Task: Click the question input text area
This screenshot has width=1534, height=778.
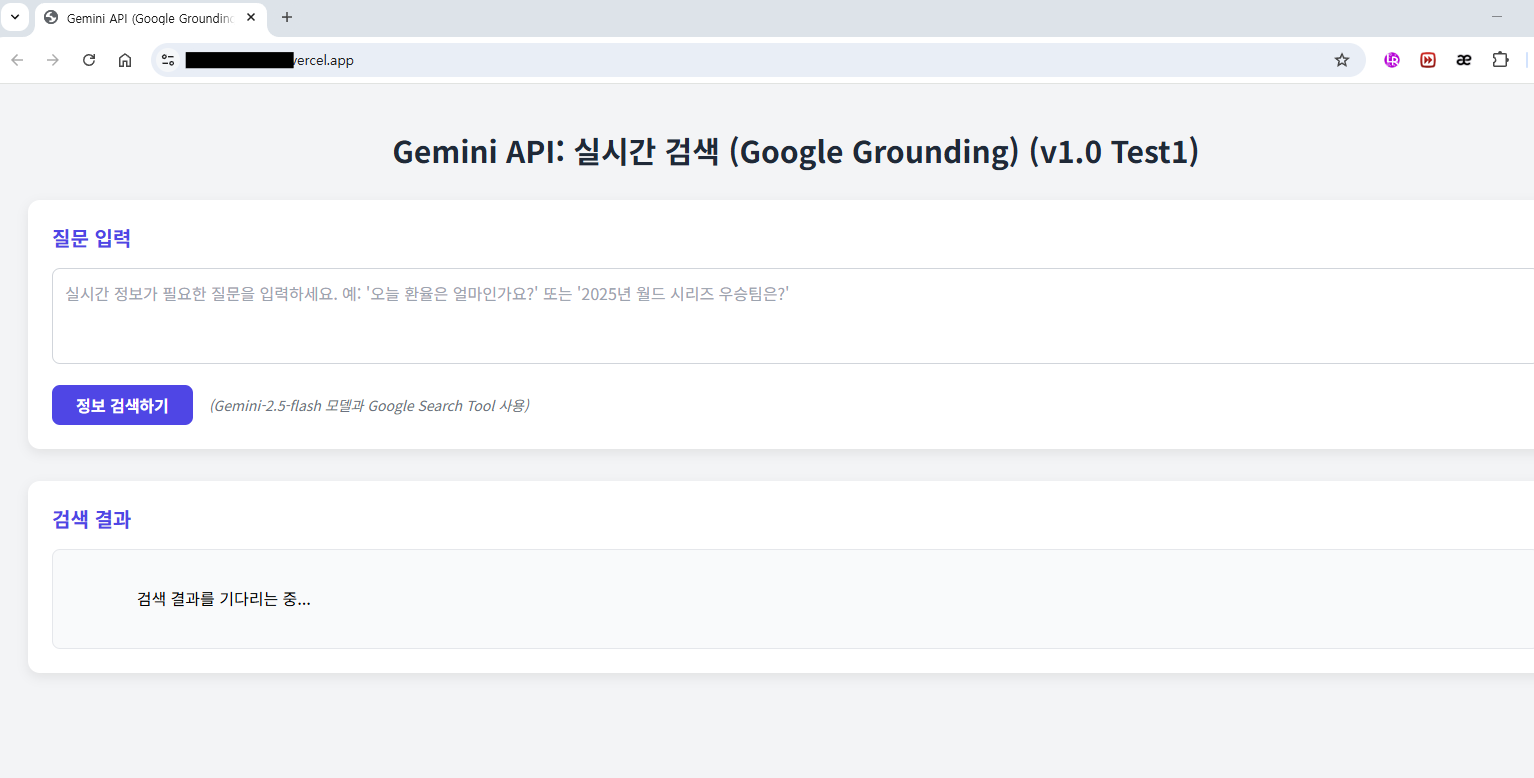Action: 793,316
